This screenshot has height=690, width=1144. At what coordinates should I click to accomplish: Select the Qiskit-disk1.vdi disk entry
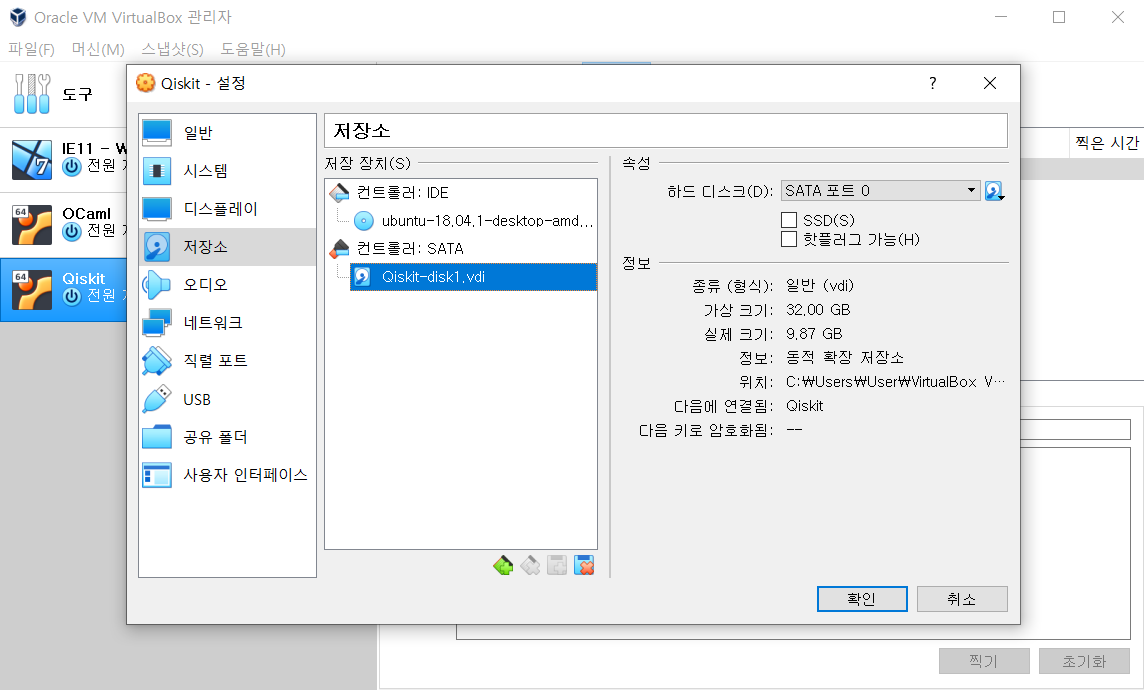pos(474,277)
